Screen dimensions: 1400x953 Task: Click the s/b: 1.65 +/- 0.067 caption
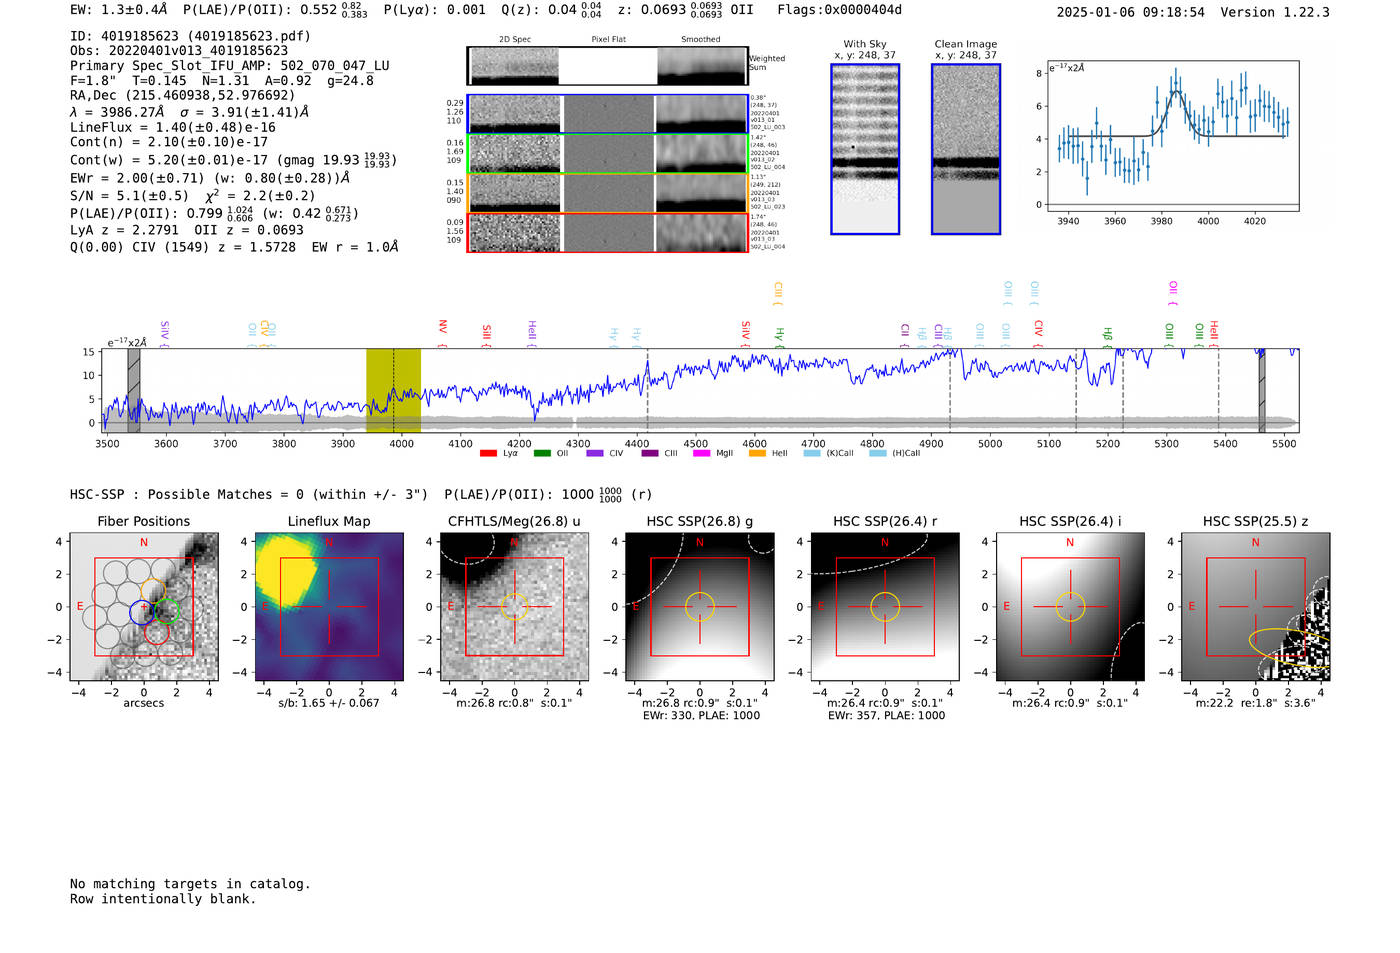pyautogui.click(x=329, y=703)
